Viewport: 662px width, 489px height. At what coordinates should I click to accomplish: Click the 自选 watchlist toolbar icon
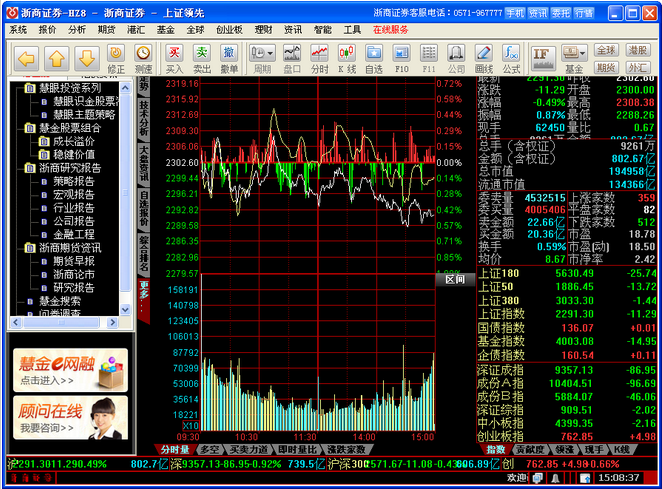tap(374, 57)
